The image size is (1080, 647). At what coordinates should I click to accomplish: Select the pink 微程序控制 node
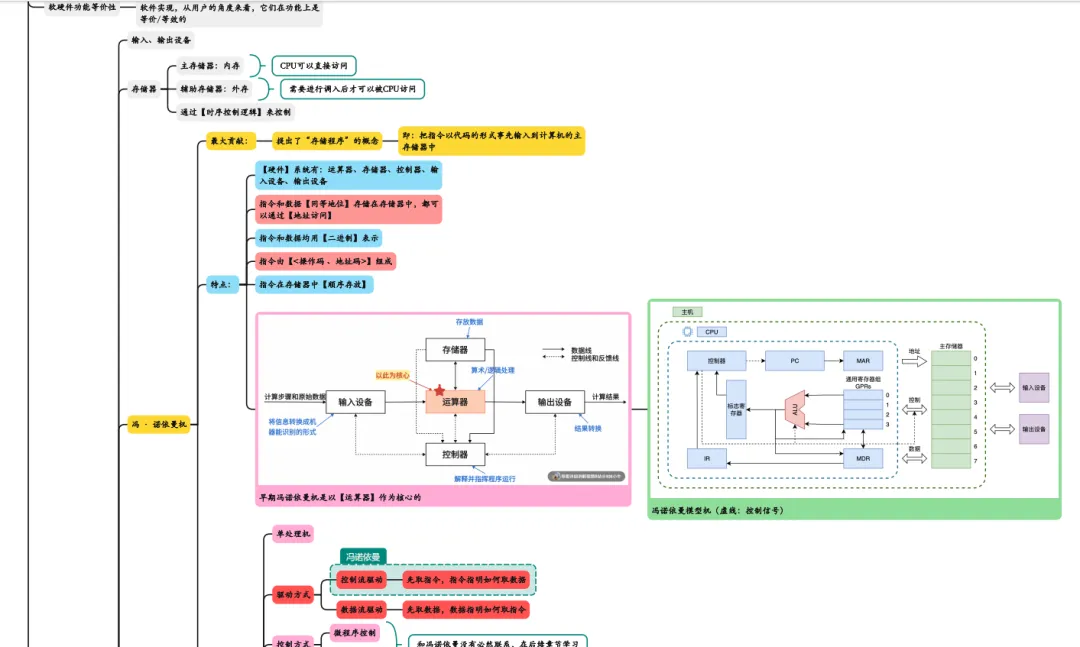(355, 633)
